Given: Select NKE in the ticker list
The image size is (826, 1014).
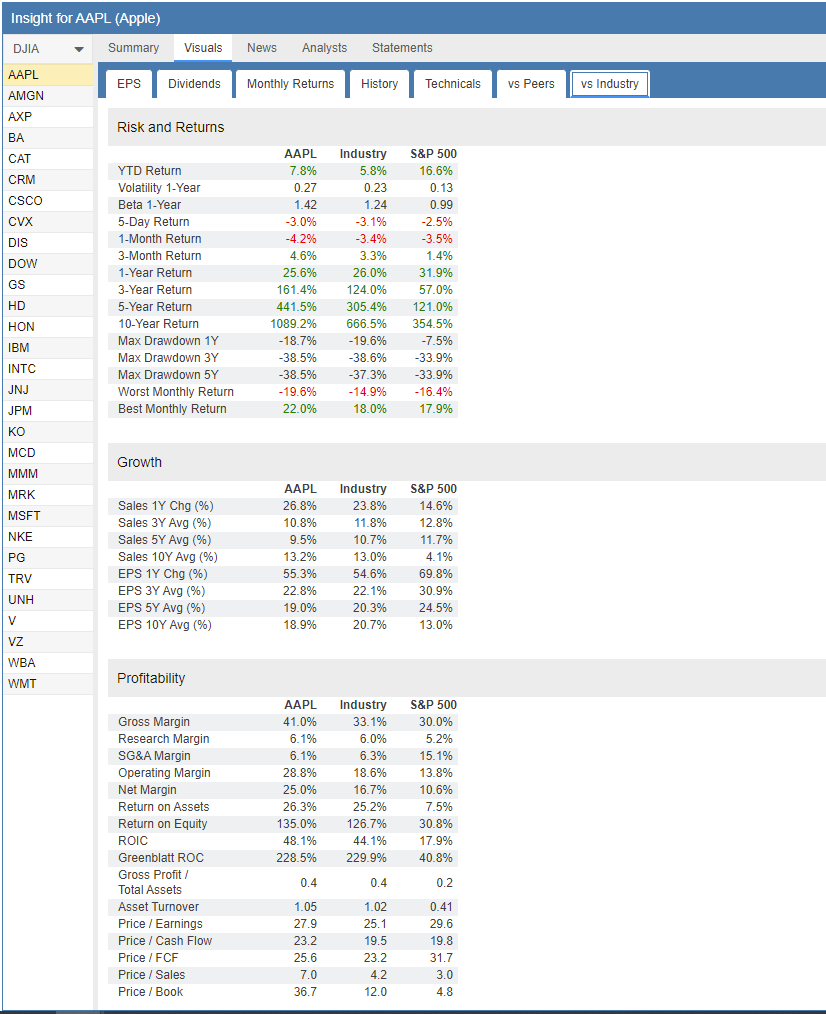Looking at the screenshot, I should [48, 537].
